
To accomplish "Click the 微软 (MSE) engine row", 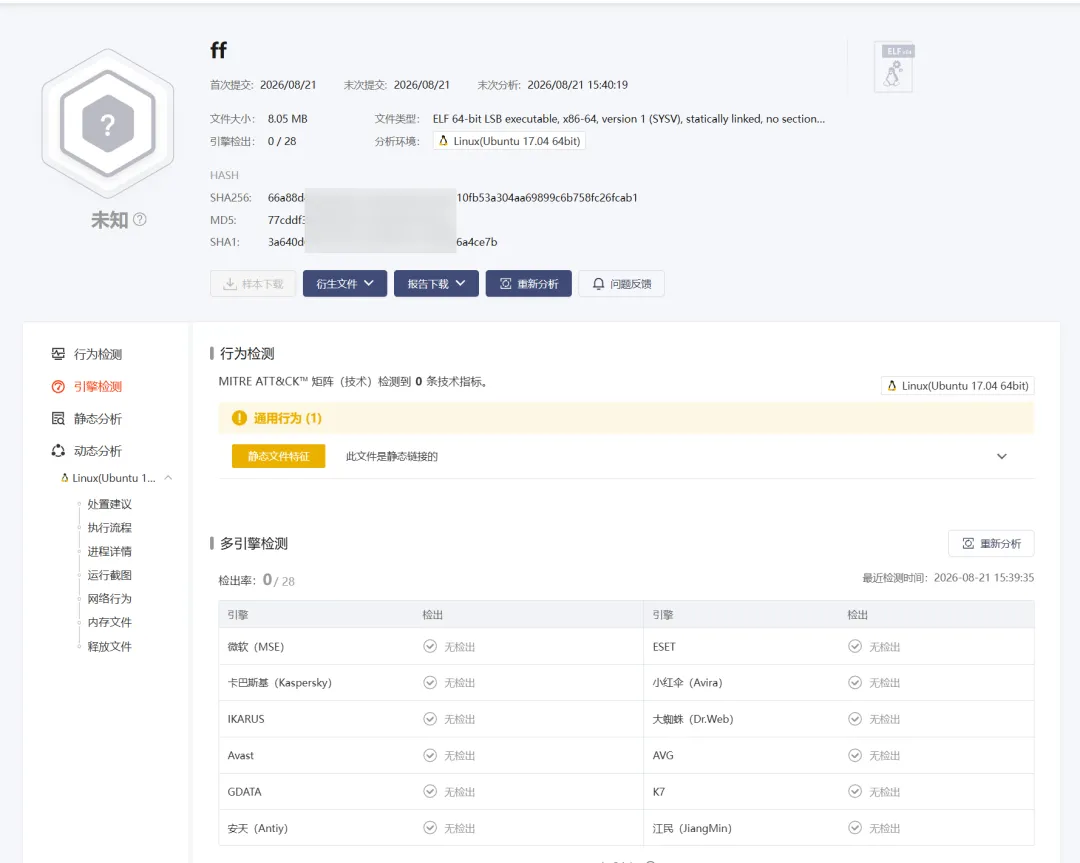I will tap(430, 647).
